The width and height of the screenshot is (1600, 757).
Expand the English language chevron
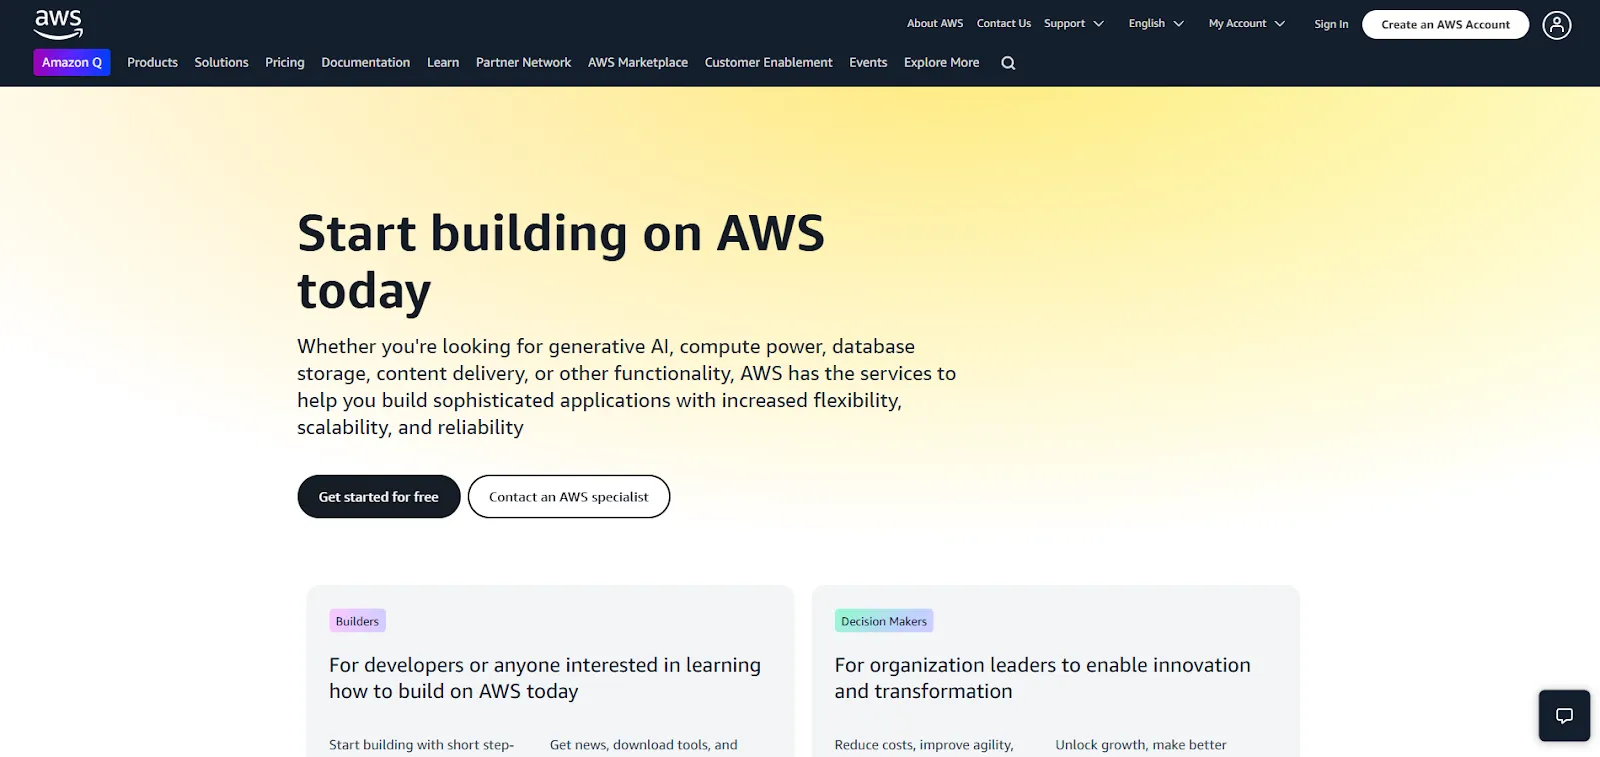click(1179, 24)
